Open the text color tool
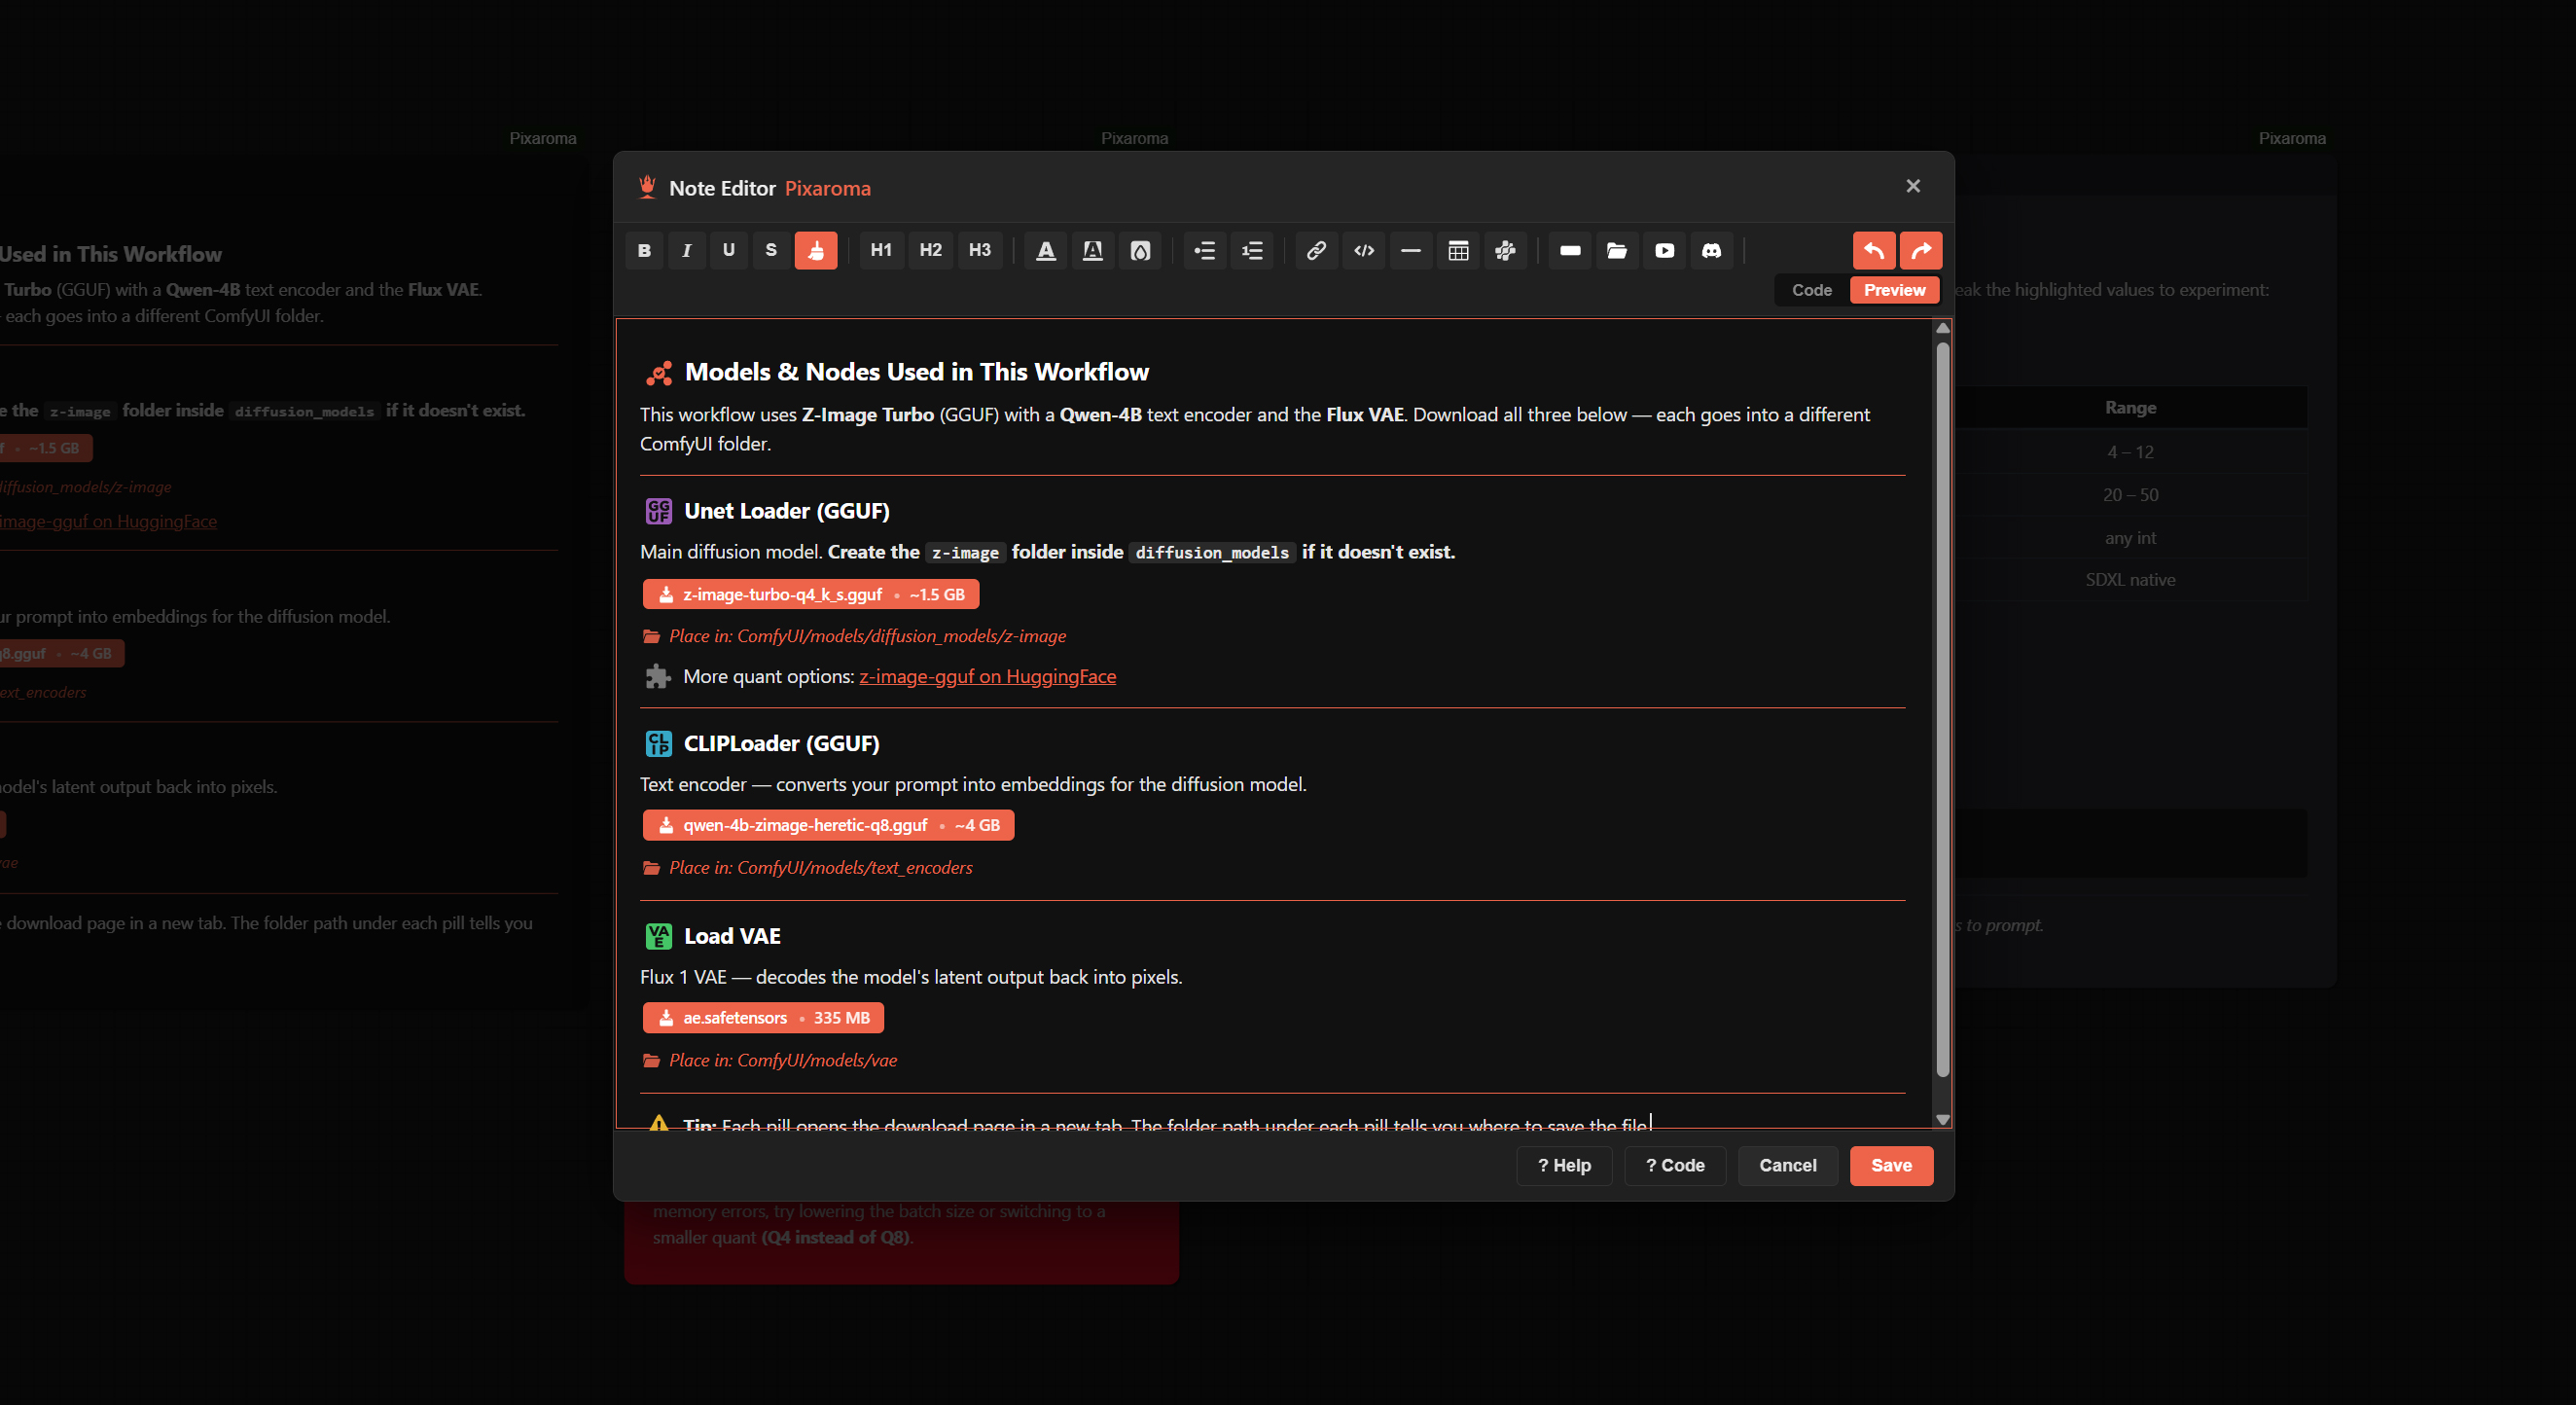The height and width of the screenshot is (1405, 2576). click(1046, 250)
